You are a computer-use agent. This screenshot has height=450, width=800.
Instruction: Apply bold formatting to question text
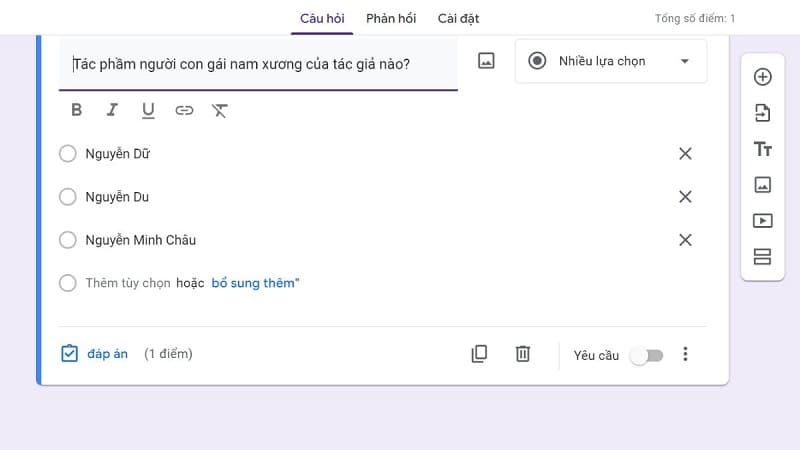(77, 110)
